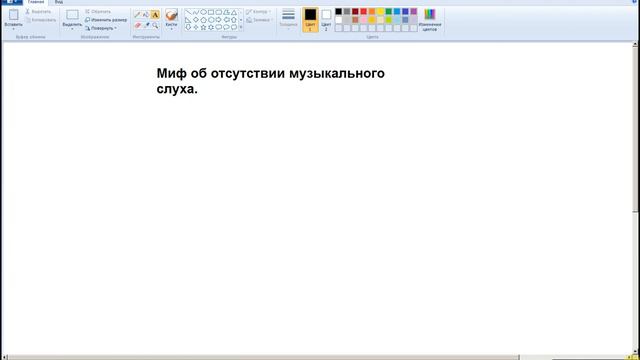Click Cut (Вырезать)
The width and height of the screenshot is (640, 360).
pos(38,11)
